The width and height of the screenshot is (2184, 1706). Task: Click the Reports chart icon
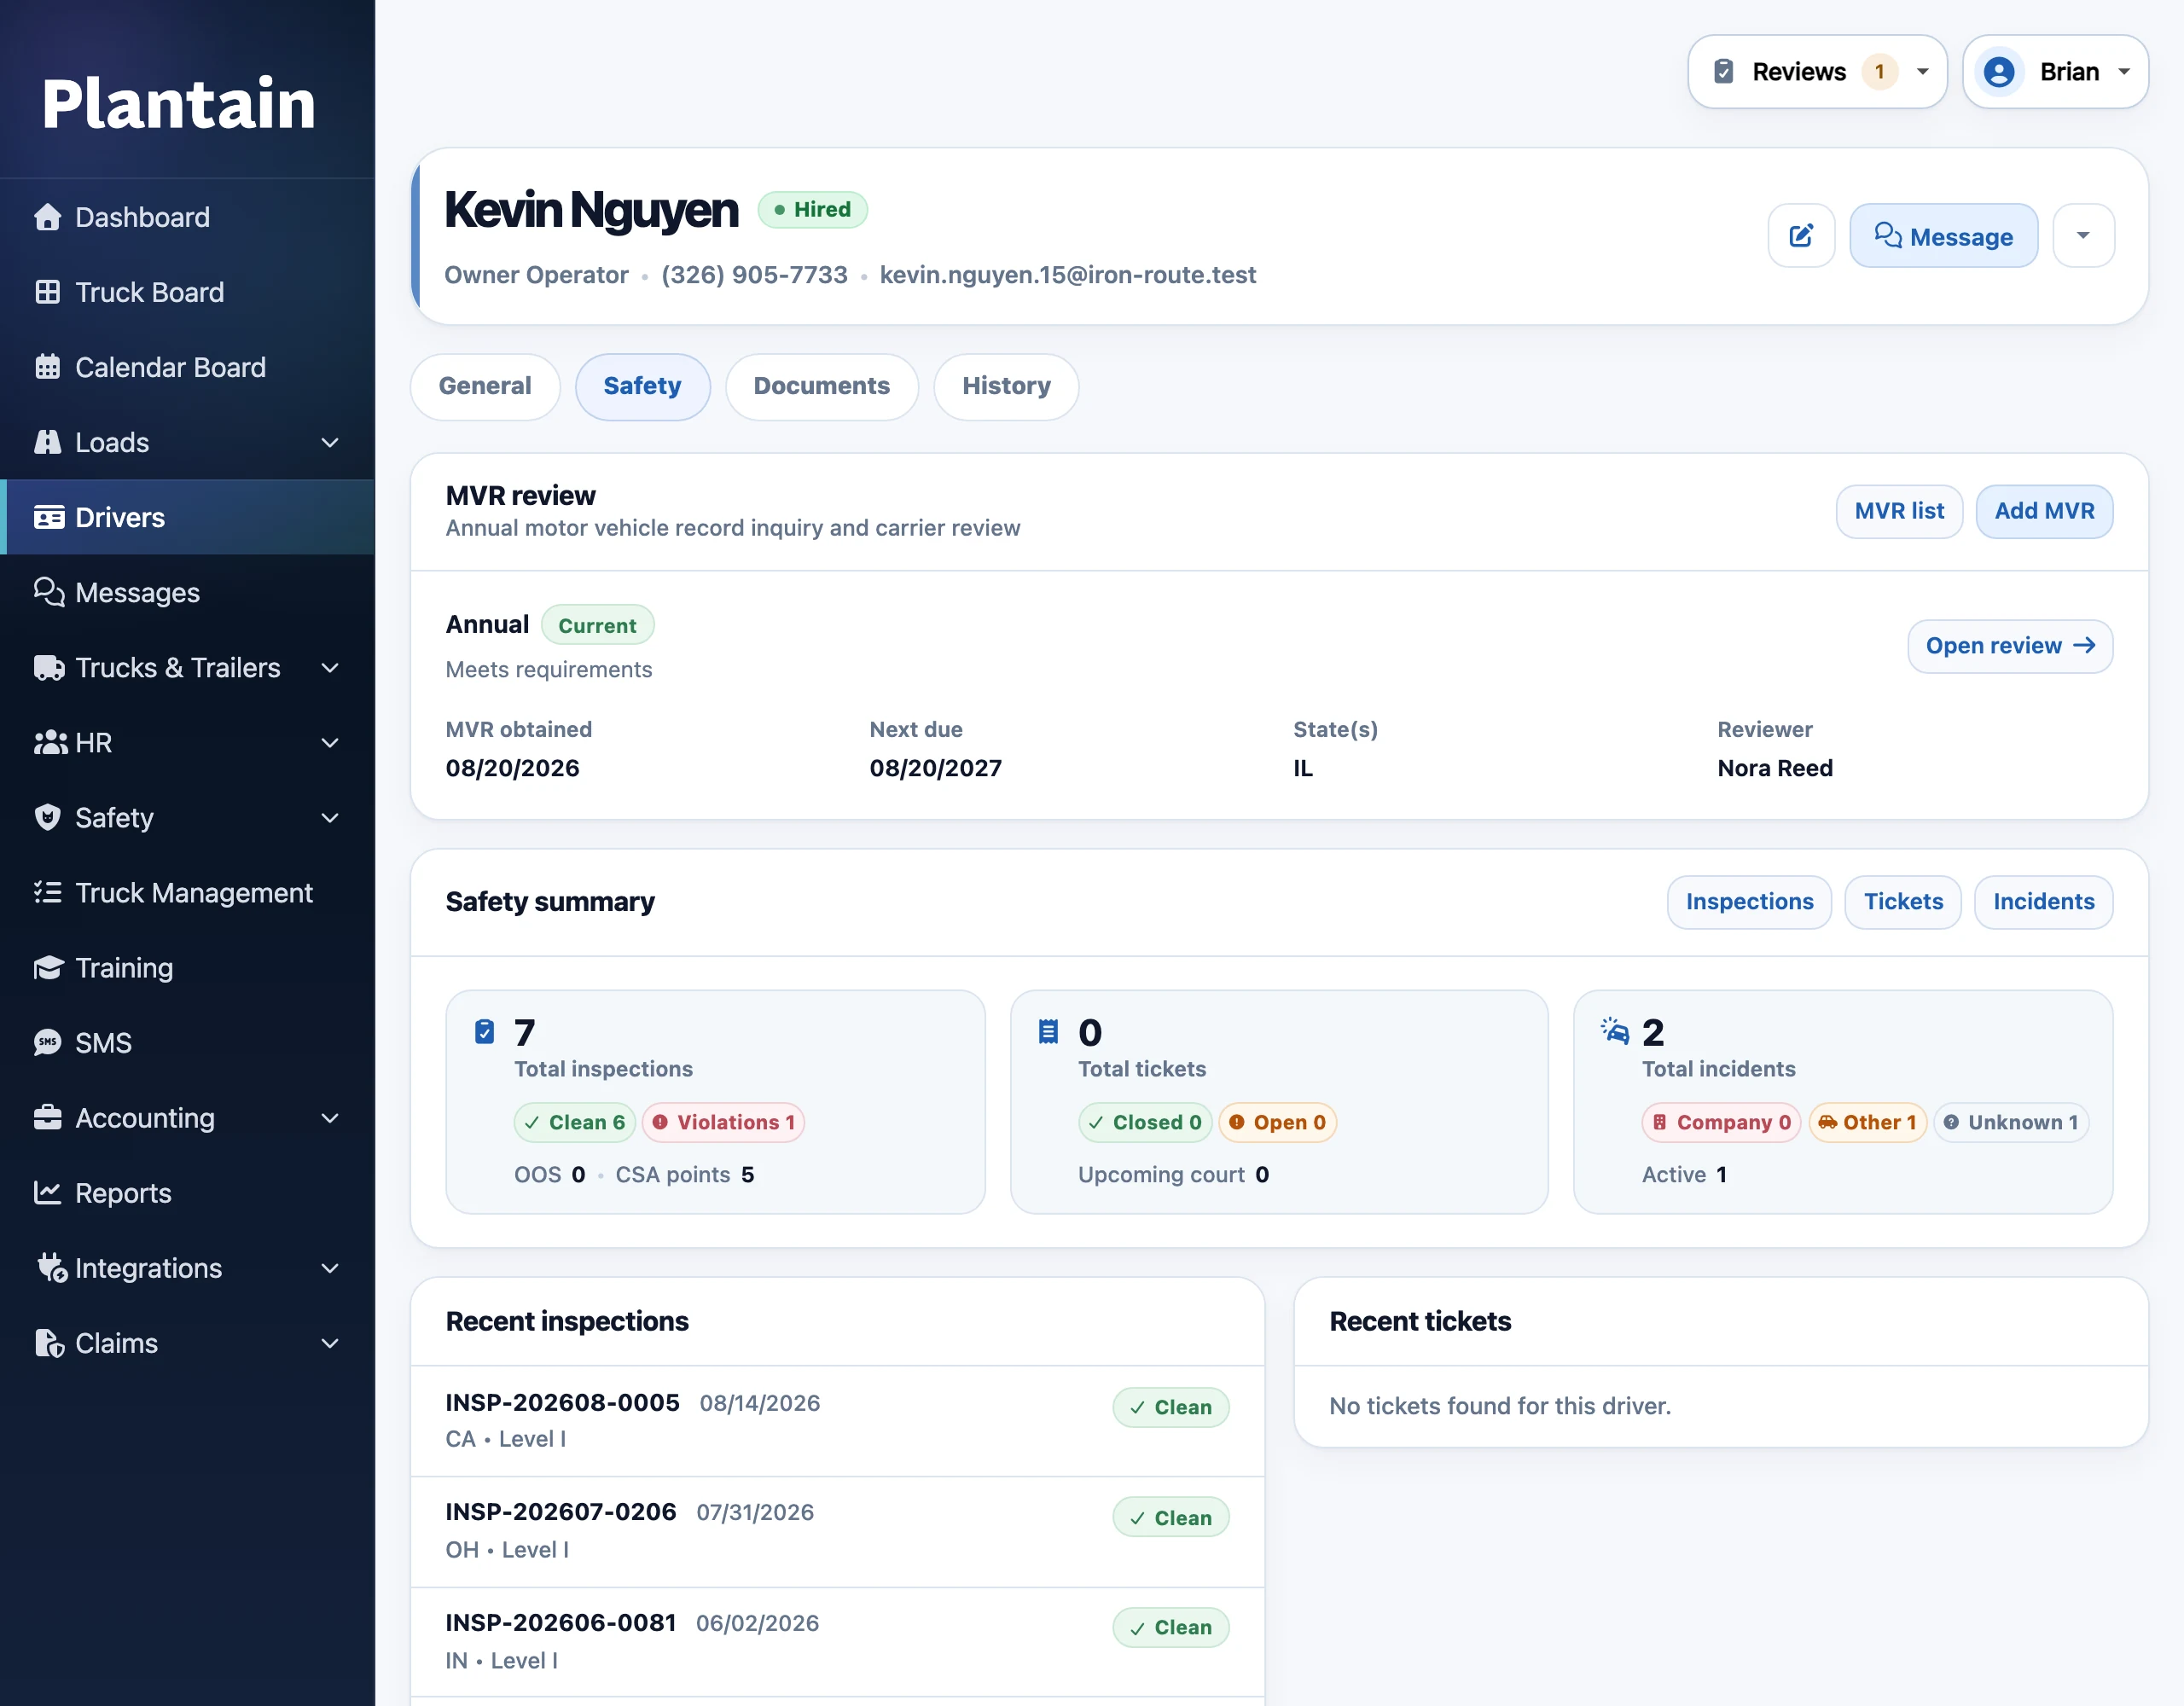click(47, 1192)
